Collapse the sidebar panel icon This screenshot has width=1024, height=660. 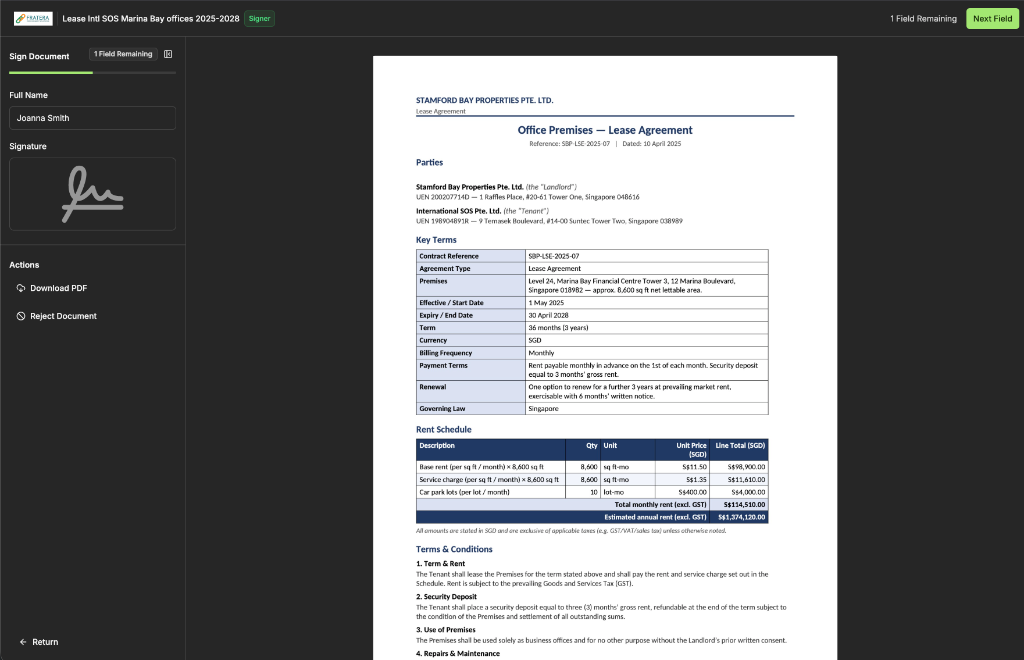pyautogui.click(x=168, y=54)
